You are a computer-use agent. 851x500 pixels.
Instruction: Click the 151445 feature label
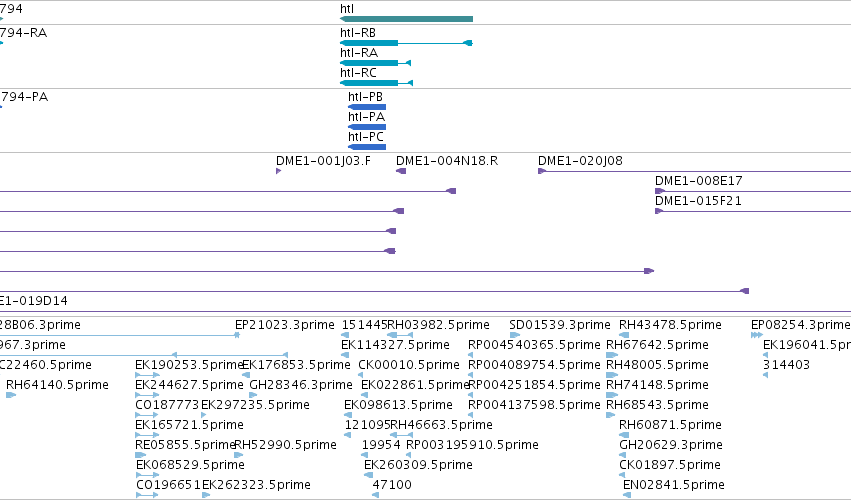364,325
